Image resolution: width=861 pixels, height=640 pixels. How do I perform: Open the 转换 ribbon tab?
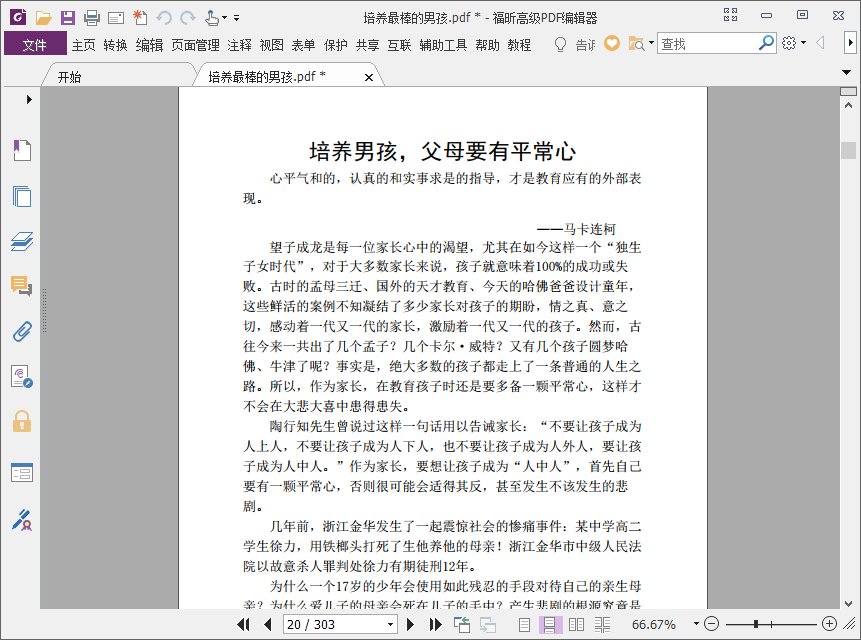115,44
